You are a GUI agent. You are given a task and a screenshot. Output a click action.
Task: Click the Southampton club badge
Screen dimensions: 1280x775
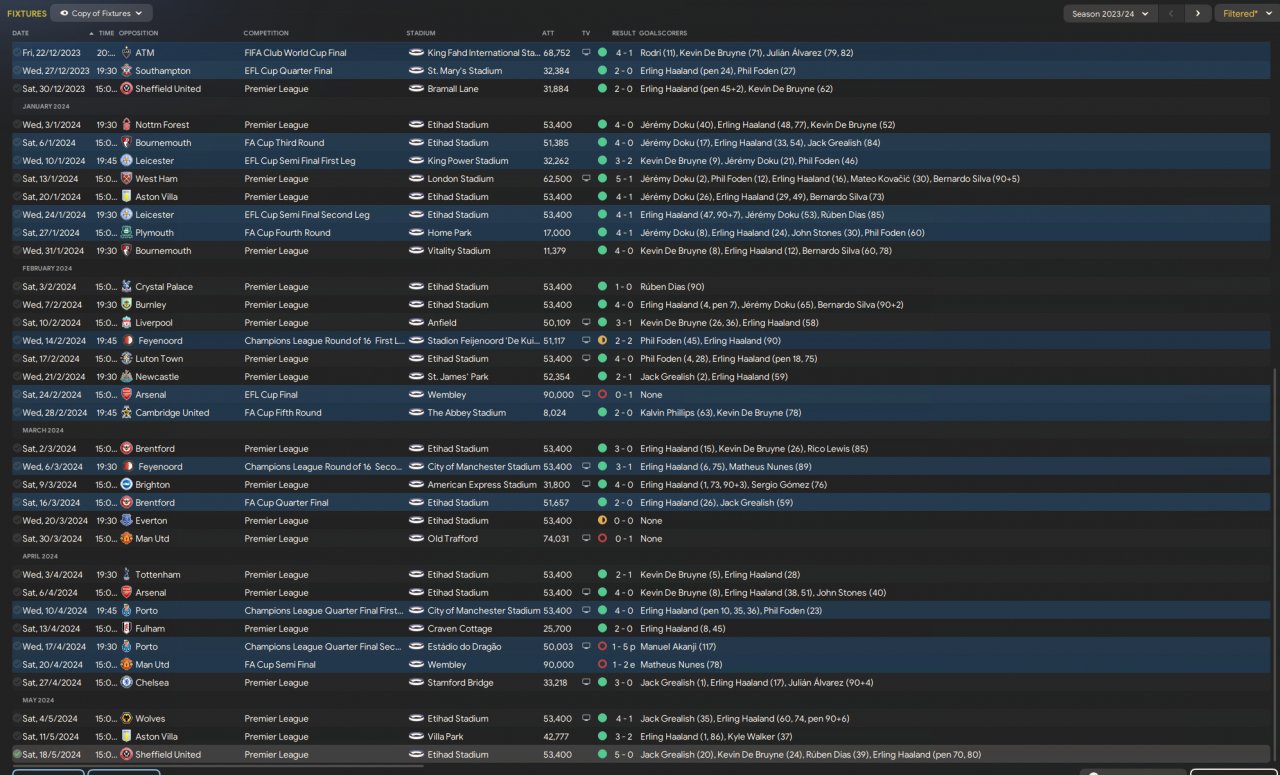[x=126, y=71]
